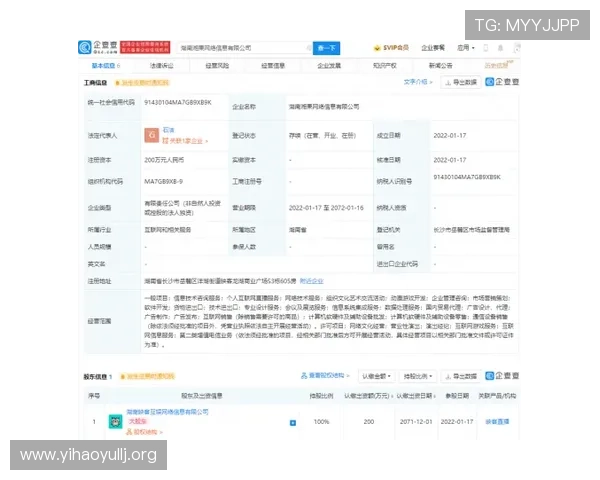
Task: Click the red official registry banner badge
Action: tap(145, 47)
